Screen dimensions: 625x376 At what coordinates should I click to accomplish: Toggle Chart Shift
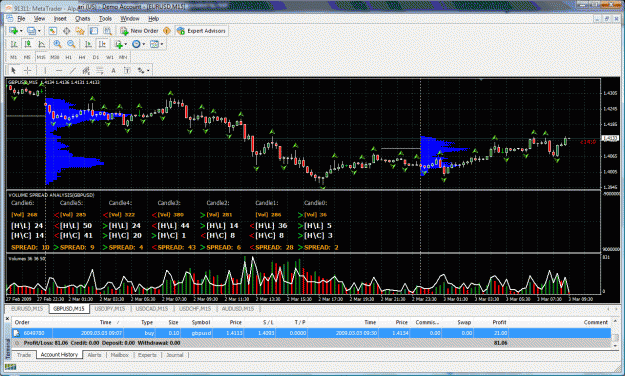pos(102,44)
